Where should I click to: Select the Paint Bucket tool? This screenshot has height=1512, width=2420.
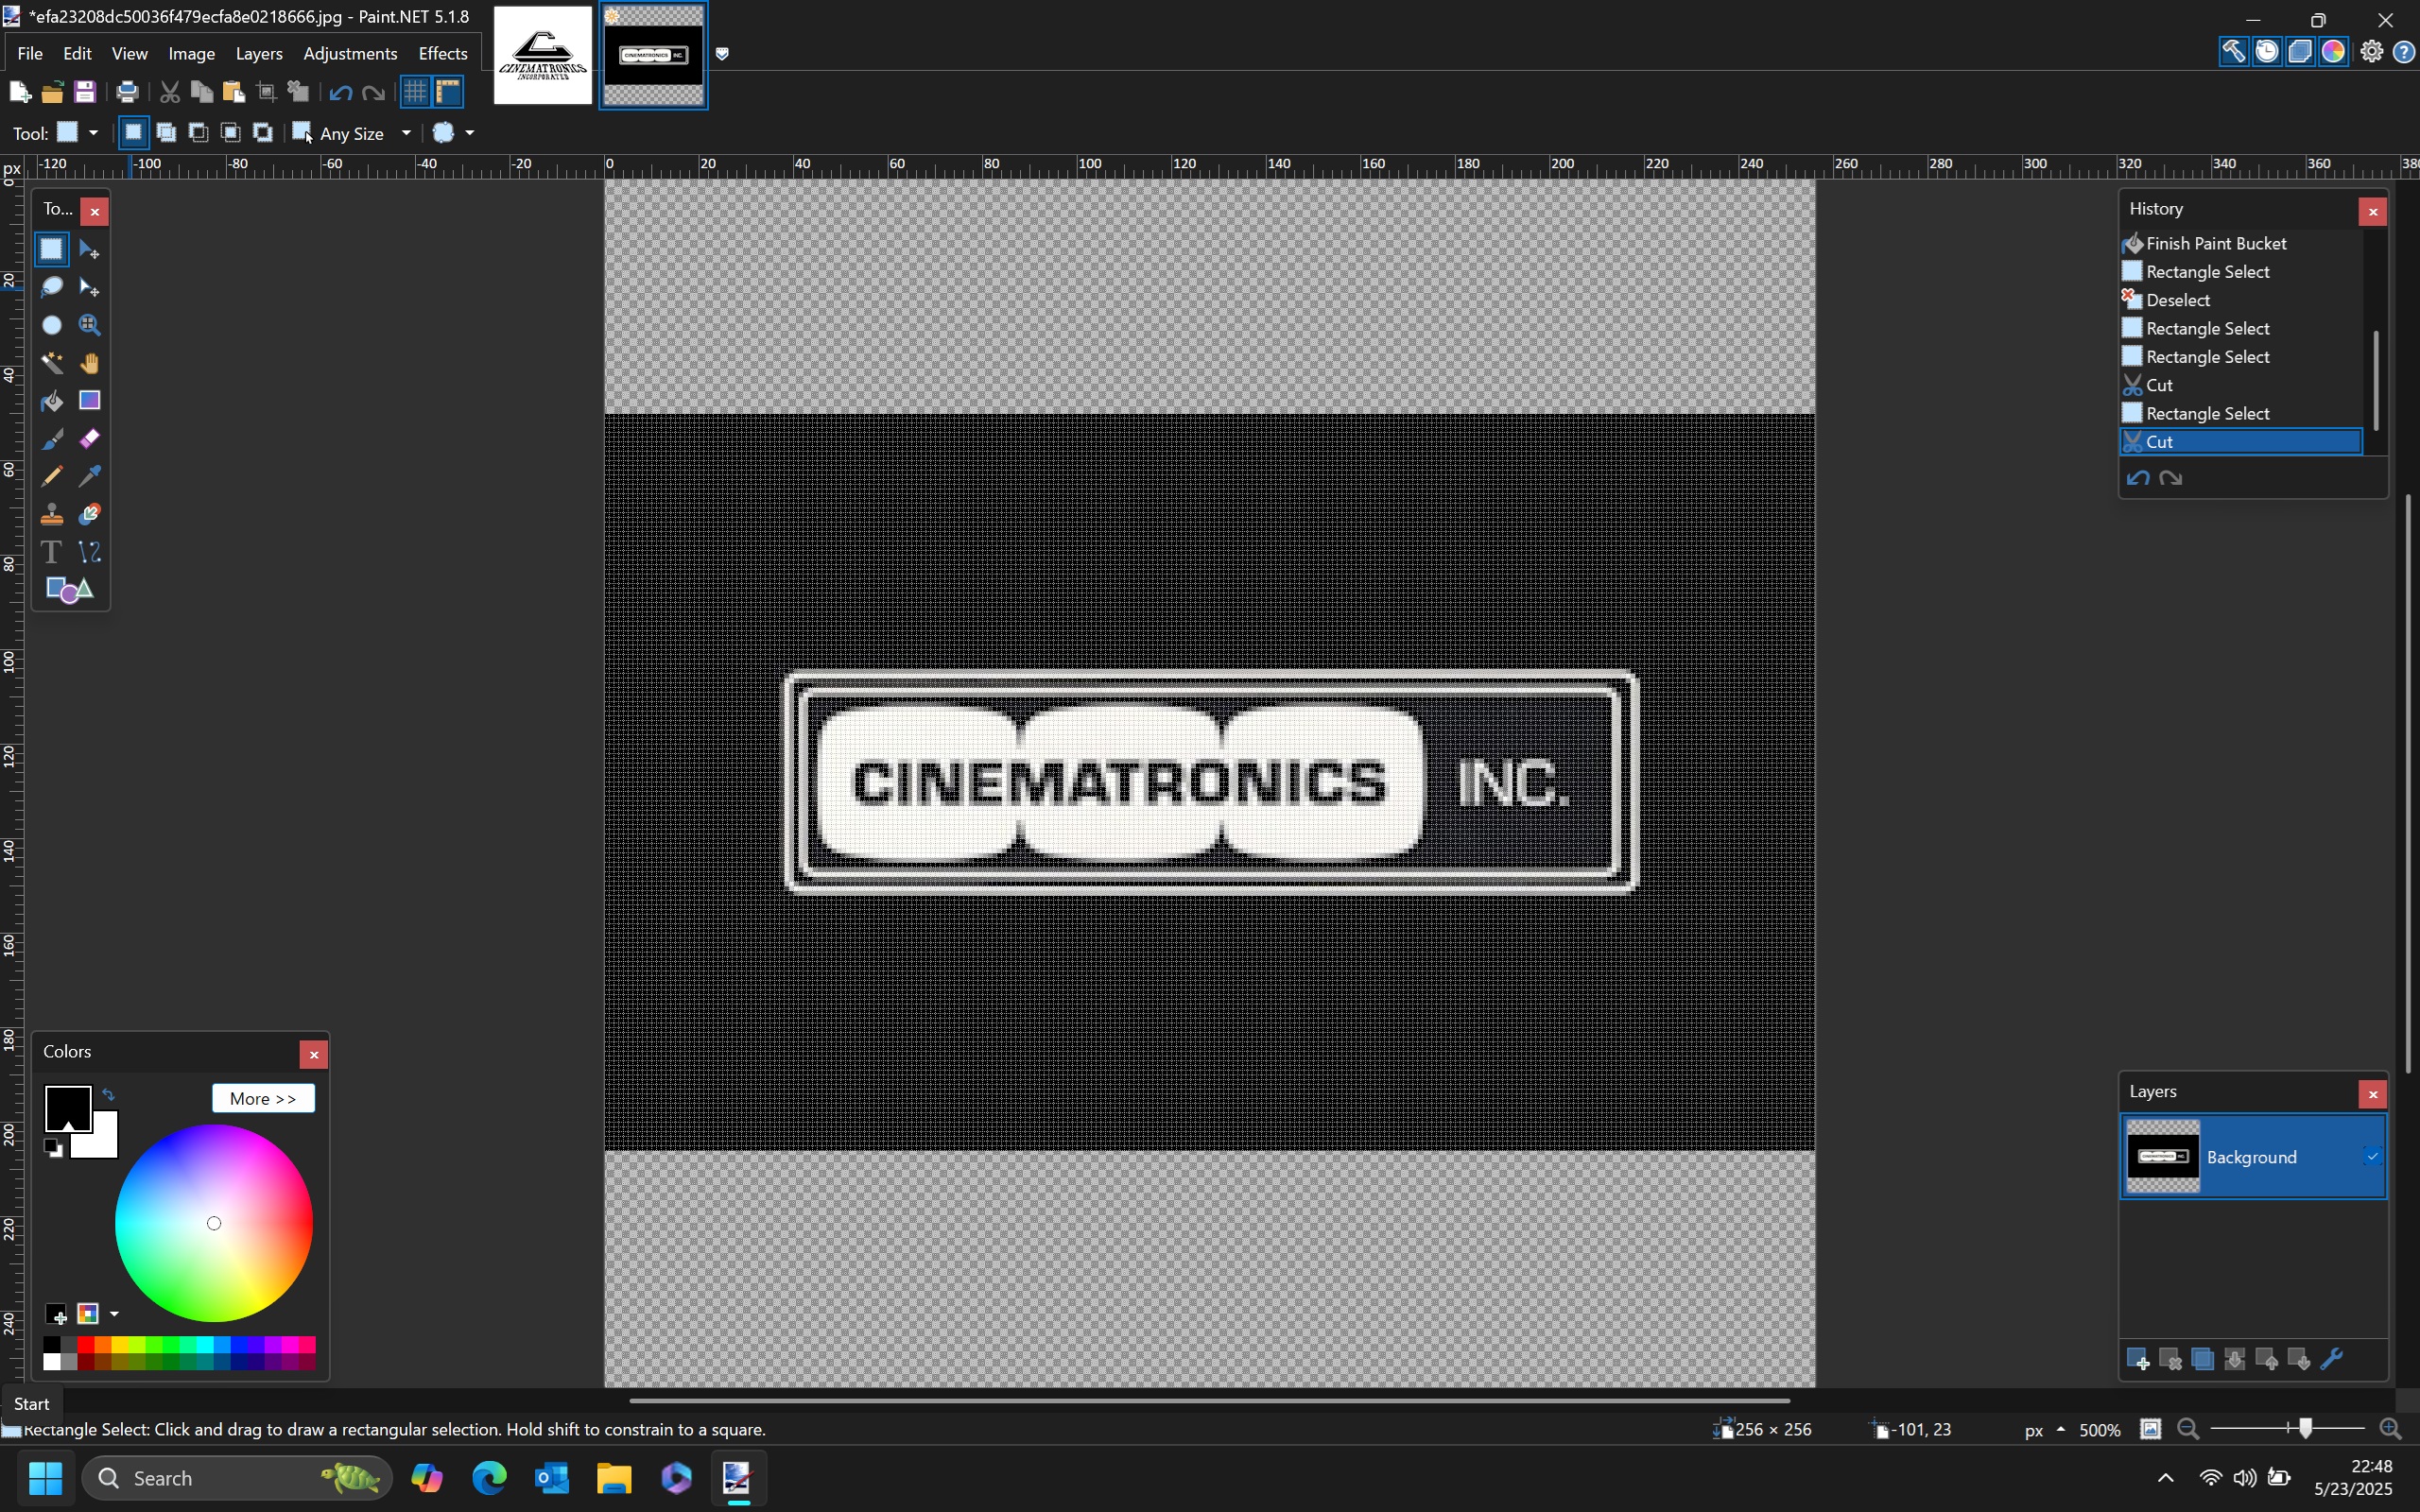(x=51, y=401)
